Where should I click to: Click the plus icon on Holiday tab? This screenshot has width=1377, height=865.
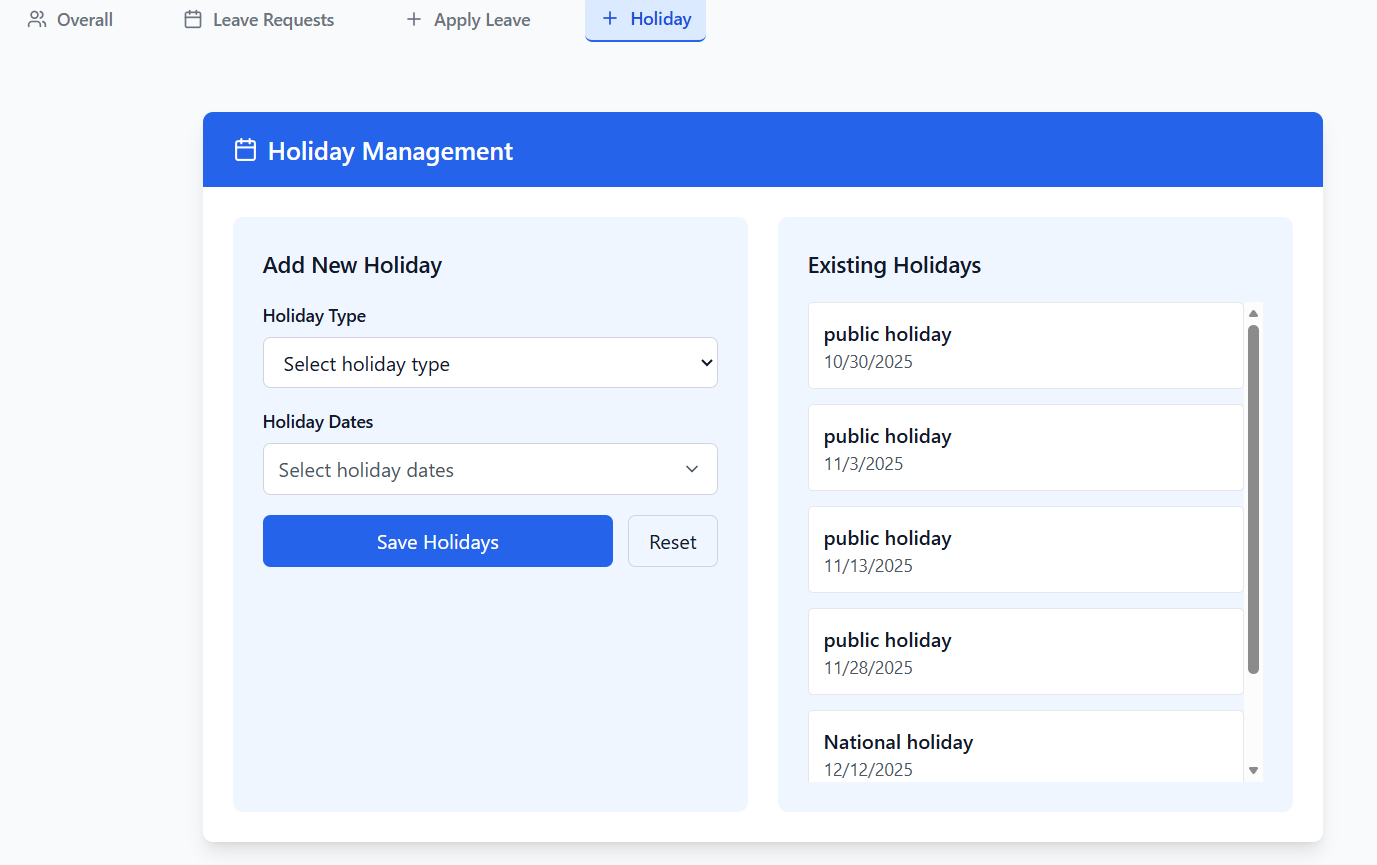click(609, 18)
